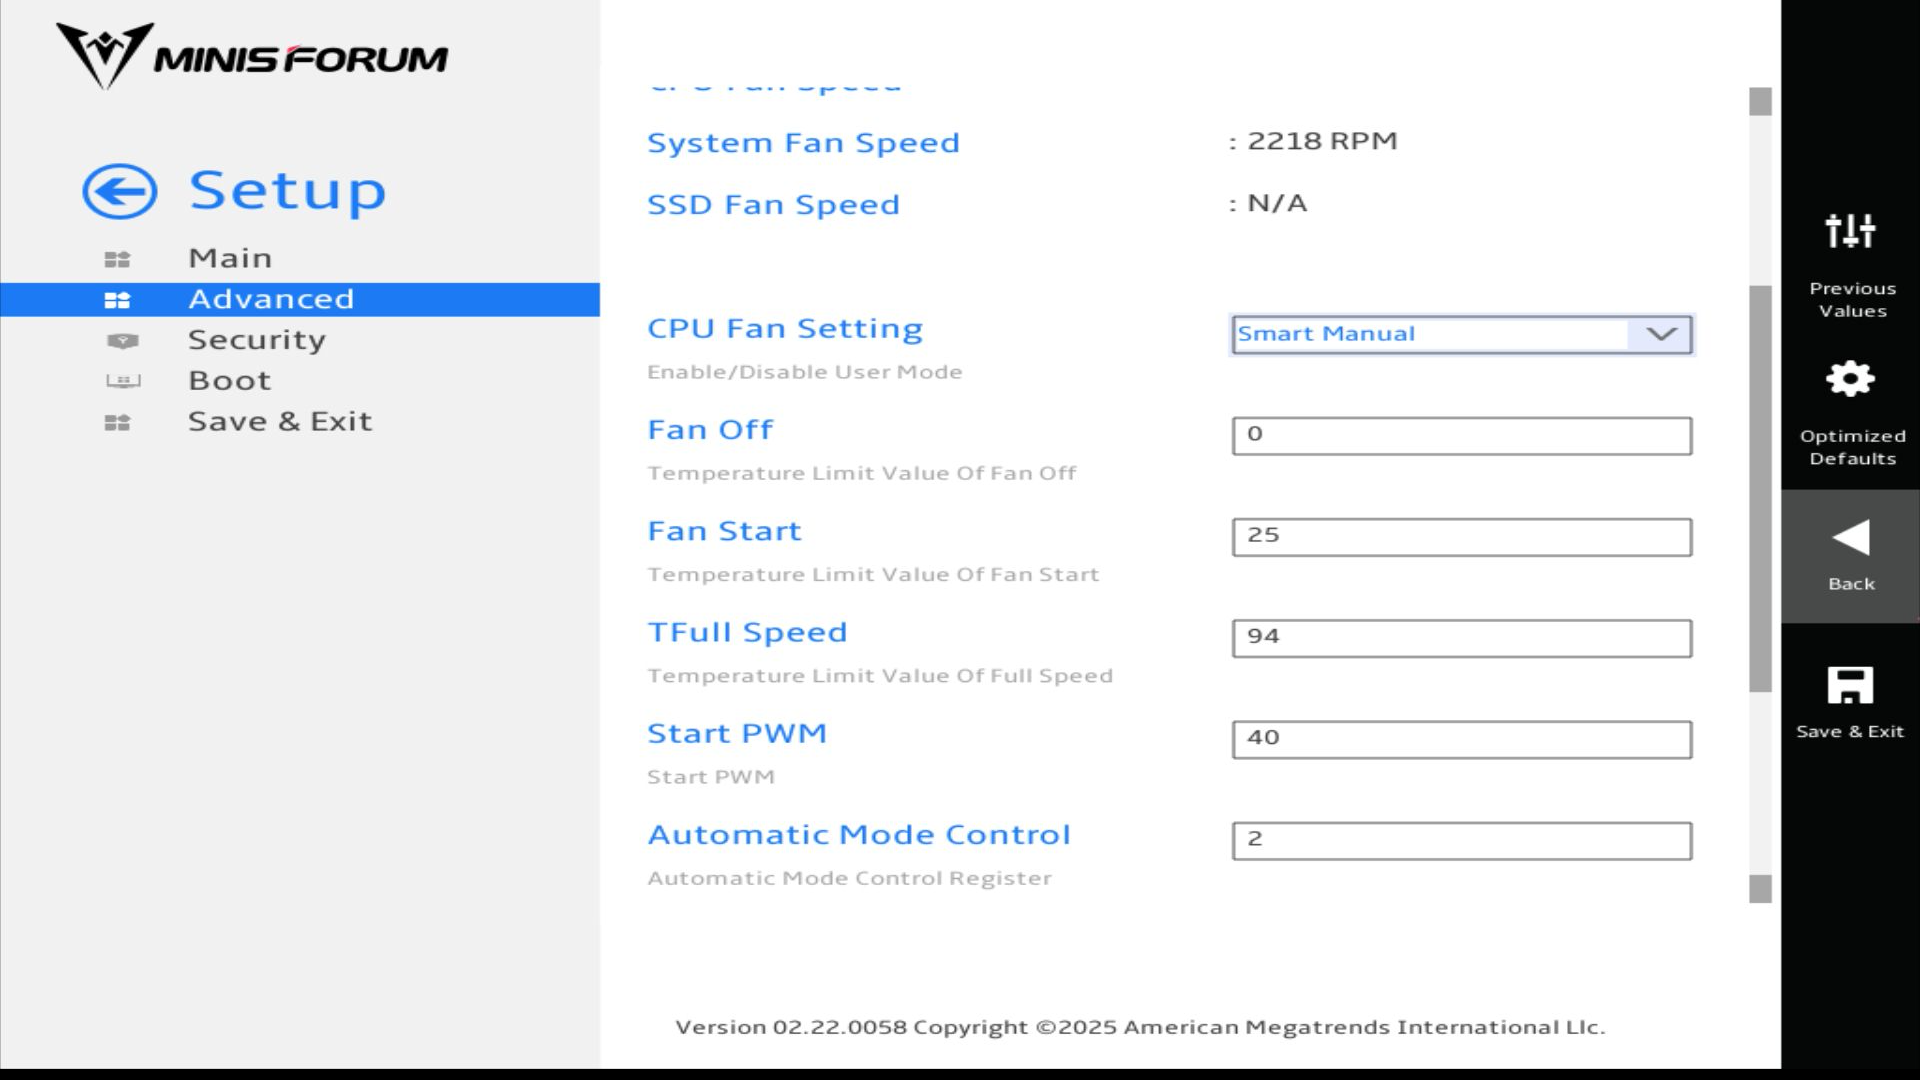The width and height of the screenshot is (1920, 1080).
Task: Edit the TFull Speed value box
Action: (x=1461, y=637)
